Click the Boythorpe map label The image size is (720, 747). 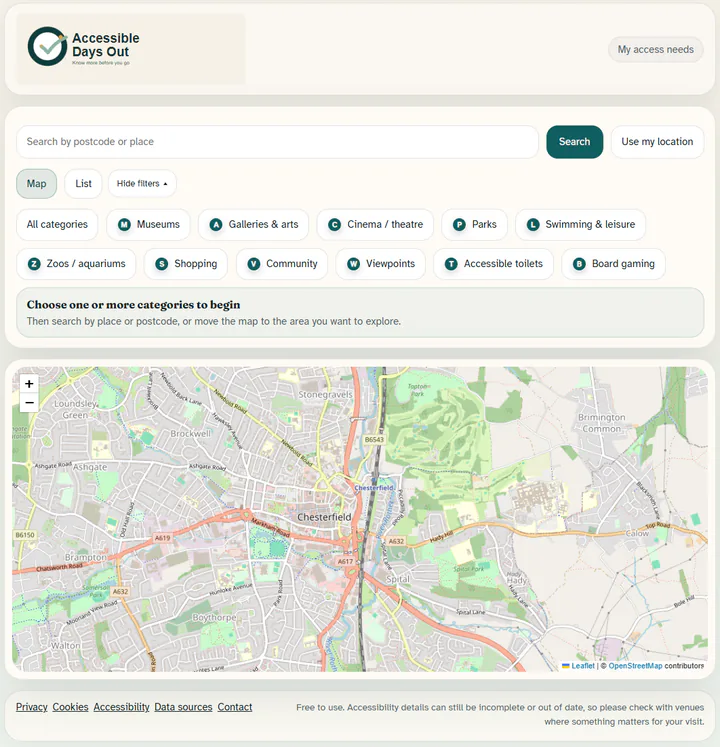click(214, 617)
